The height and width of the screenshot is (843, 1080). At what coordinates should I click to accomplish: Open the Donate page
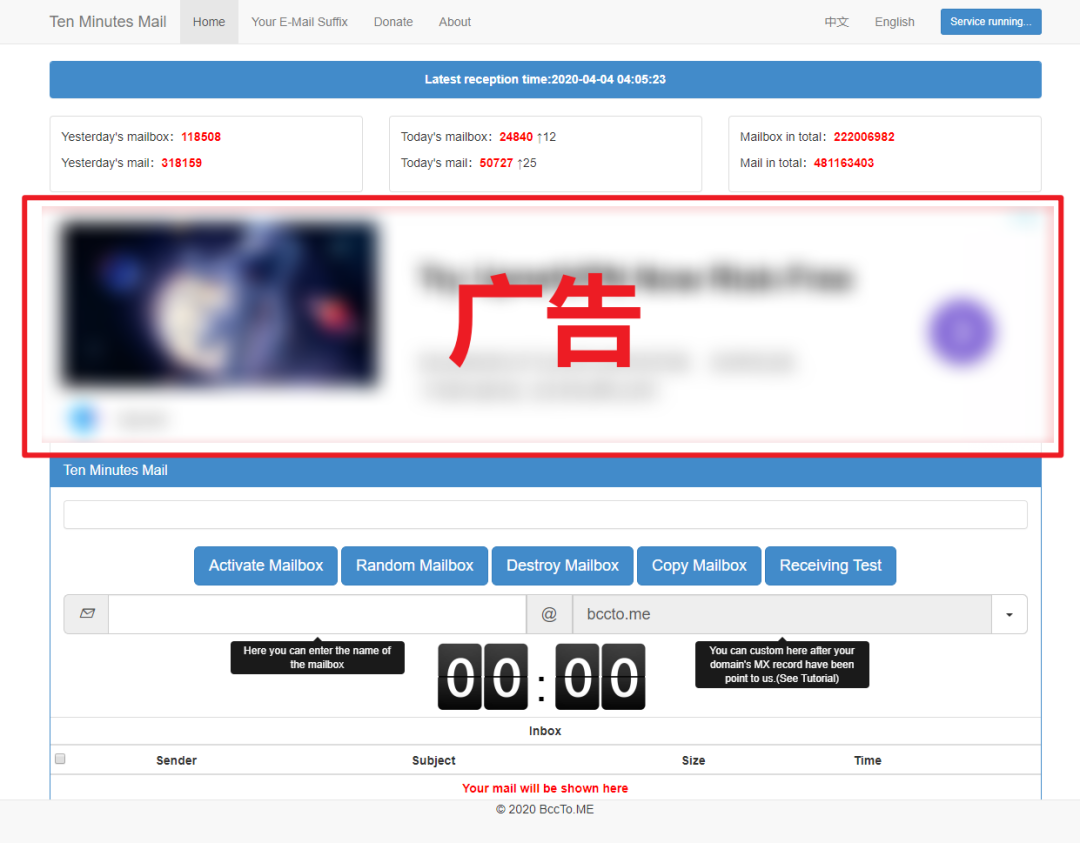pos(393,22)
